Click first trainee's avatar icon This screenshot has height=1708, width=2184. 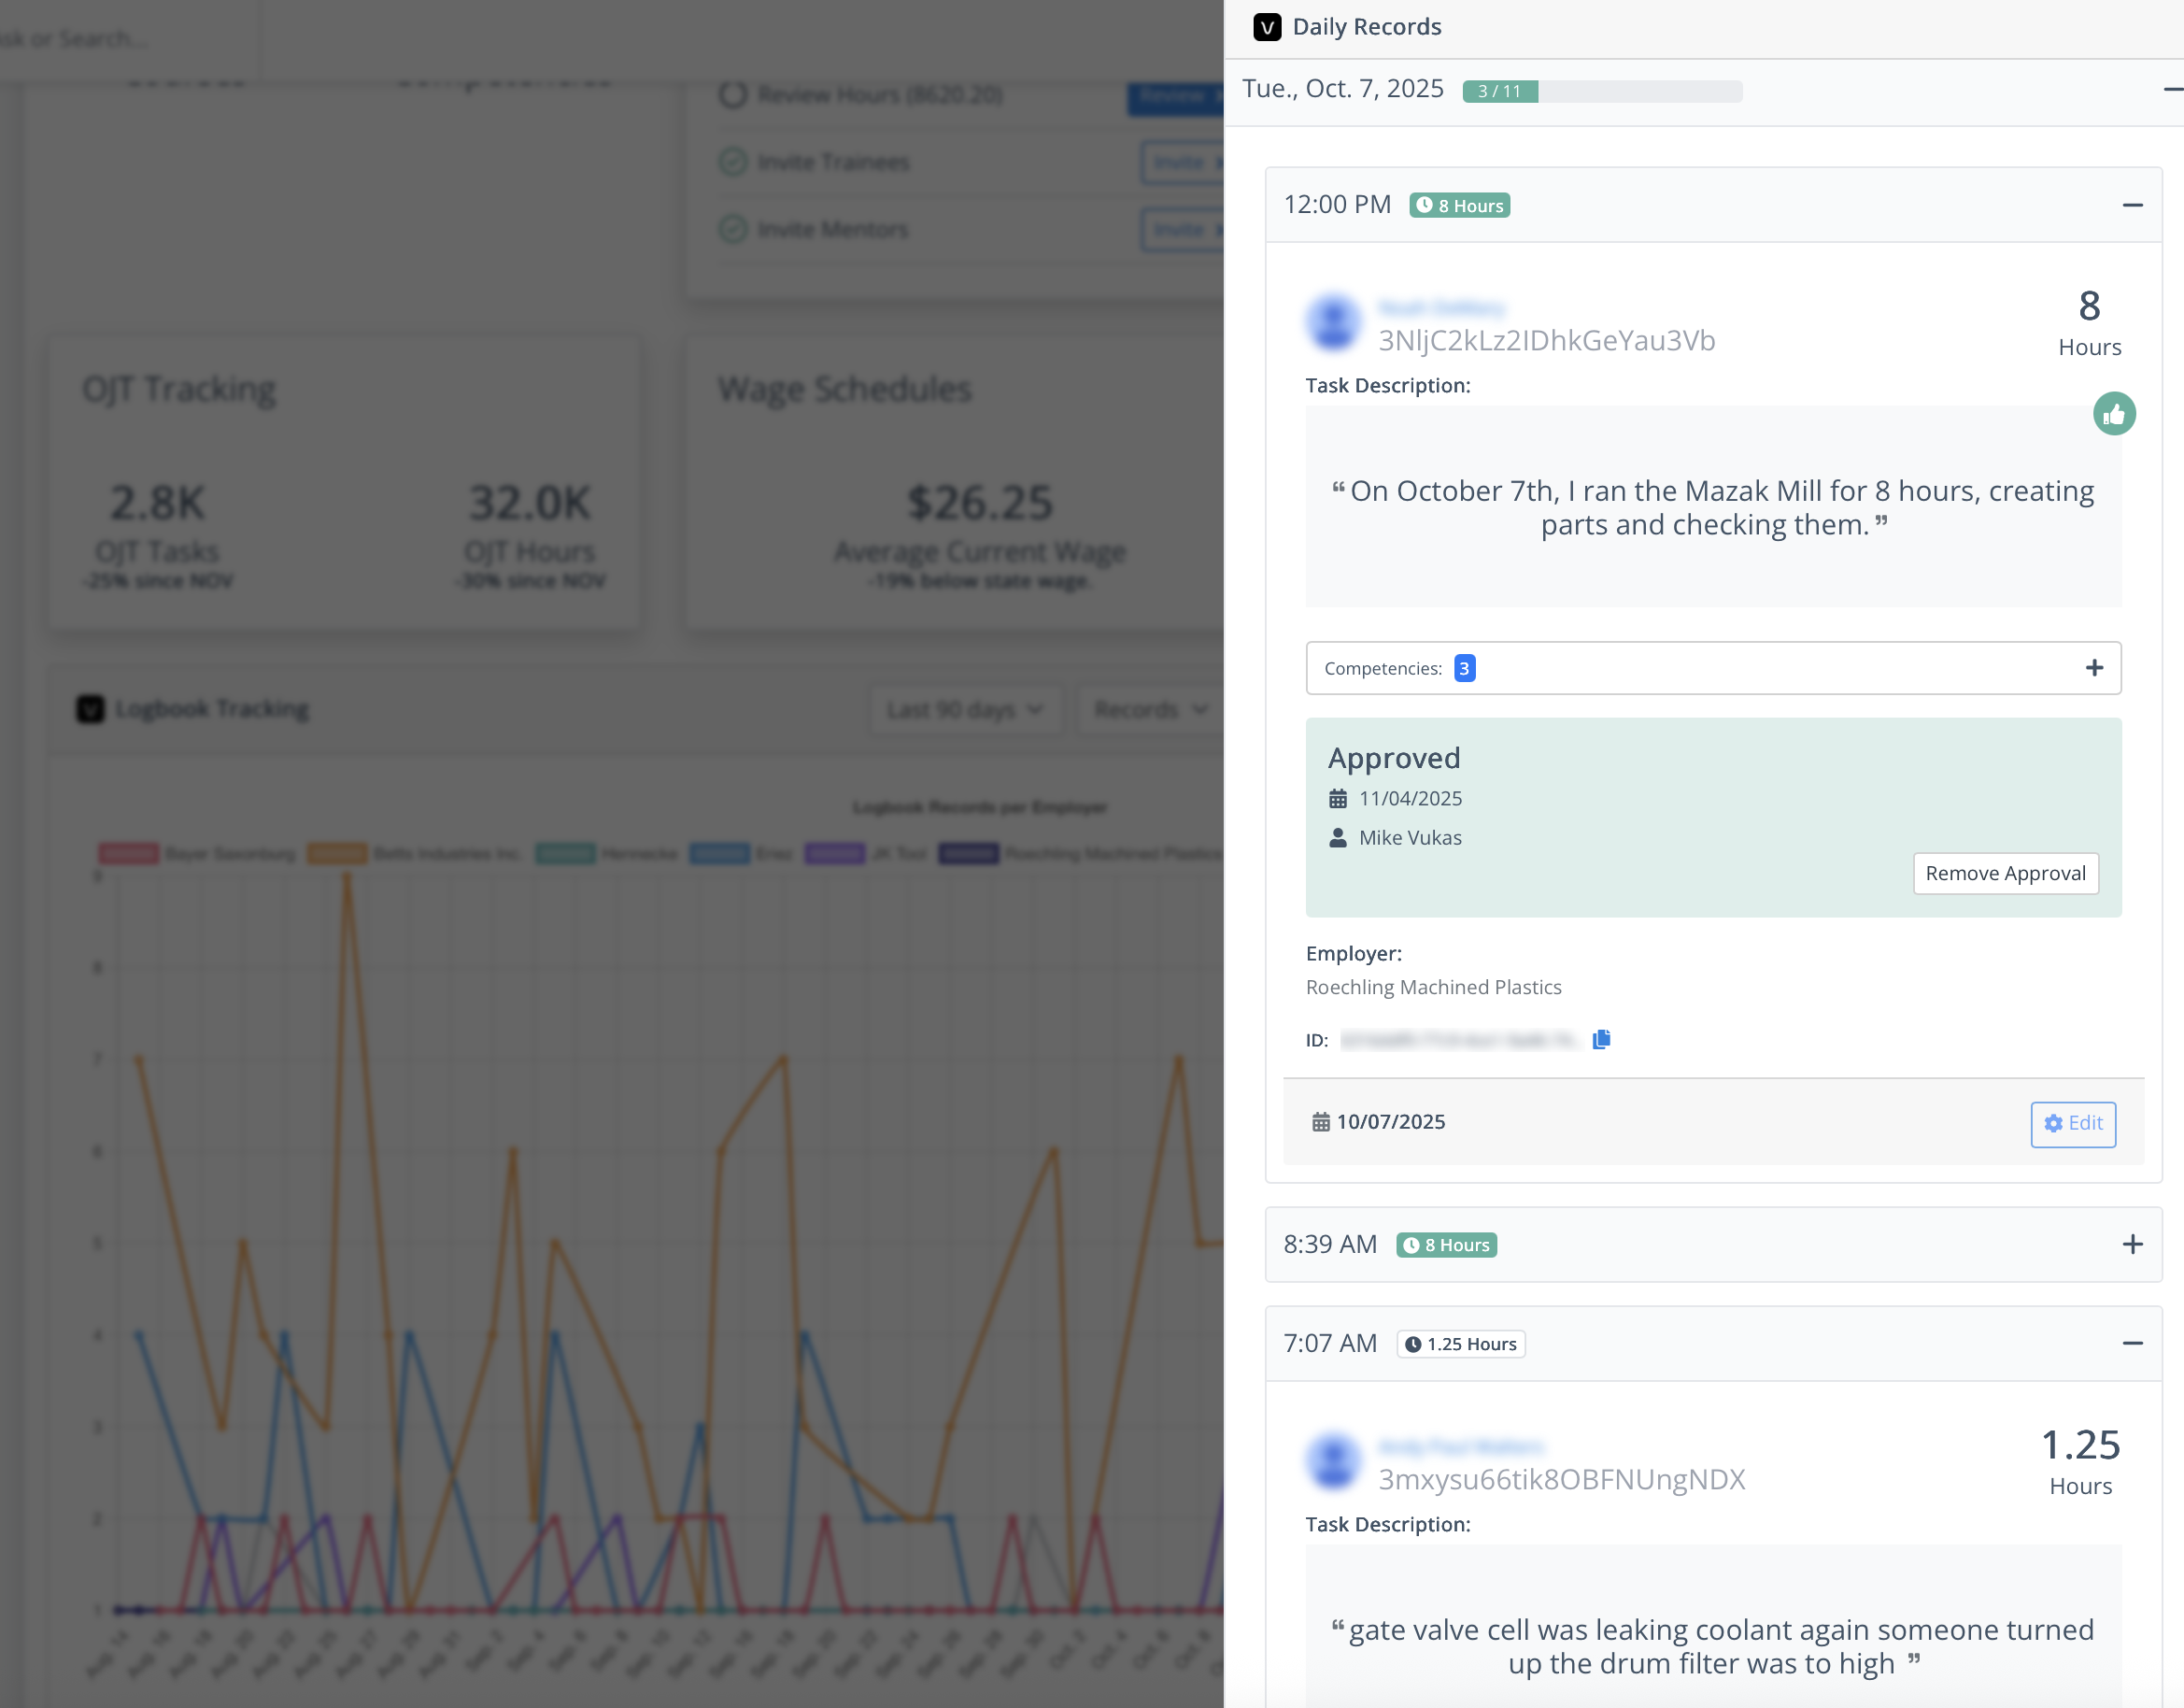tap(1333, 323)
